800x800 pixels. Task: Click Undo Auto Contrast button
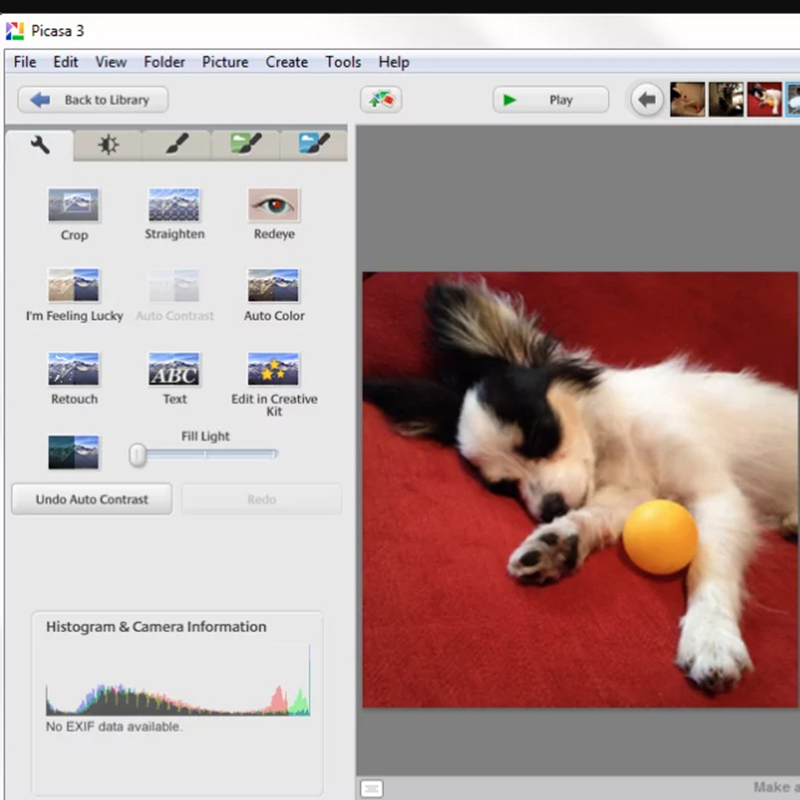click(x=92, y=499)
